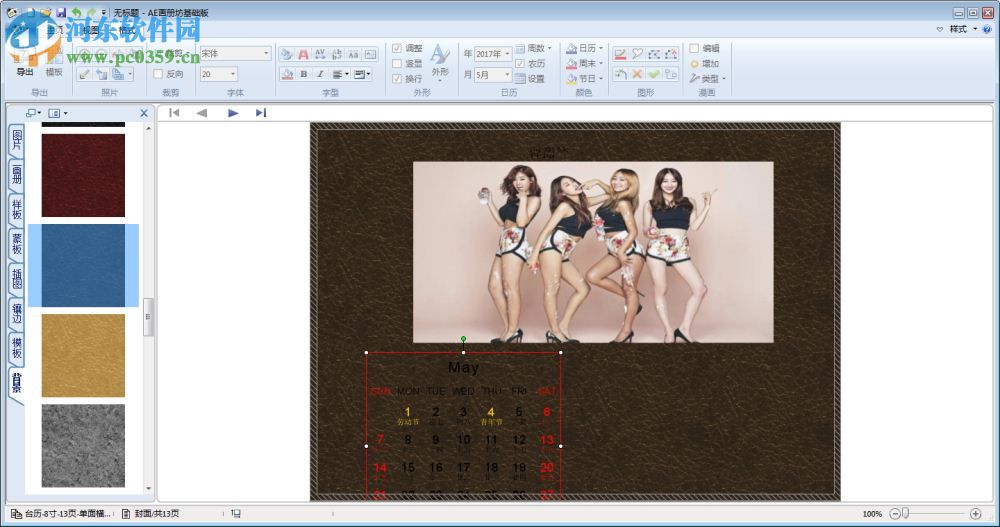This screenshot has height=527, width=1000.
Task: Click the Italic text formatting icon
Action: 320,74
